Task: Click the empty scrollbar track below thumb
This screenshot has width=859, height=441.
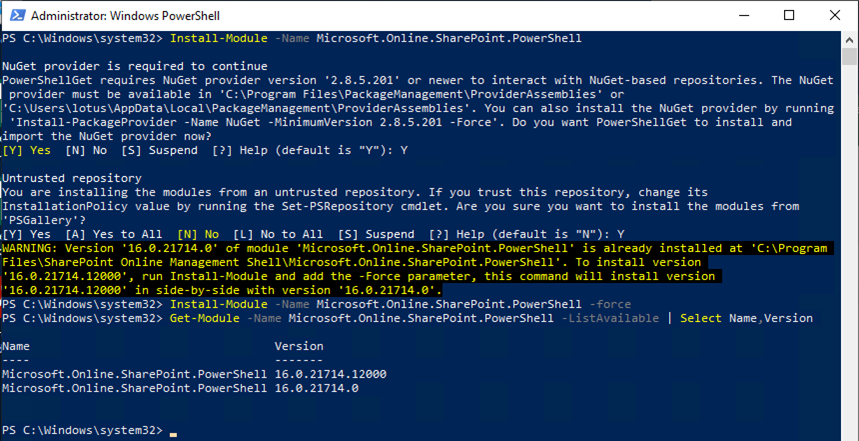Action: click(849, 252)
